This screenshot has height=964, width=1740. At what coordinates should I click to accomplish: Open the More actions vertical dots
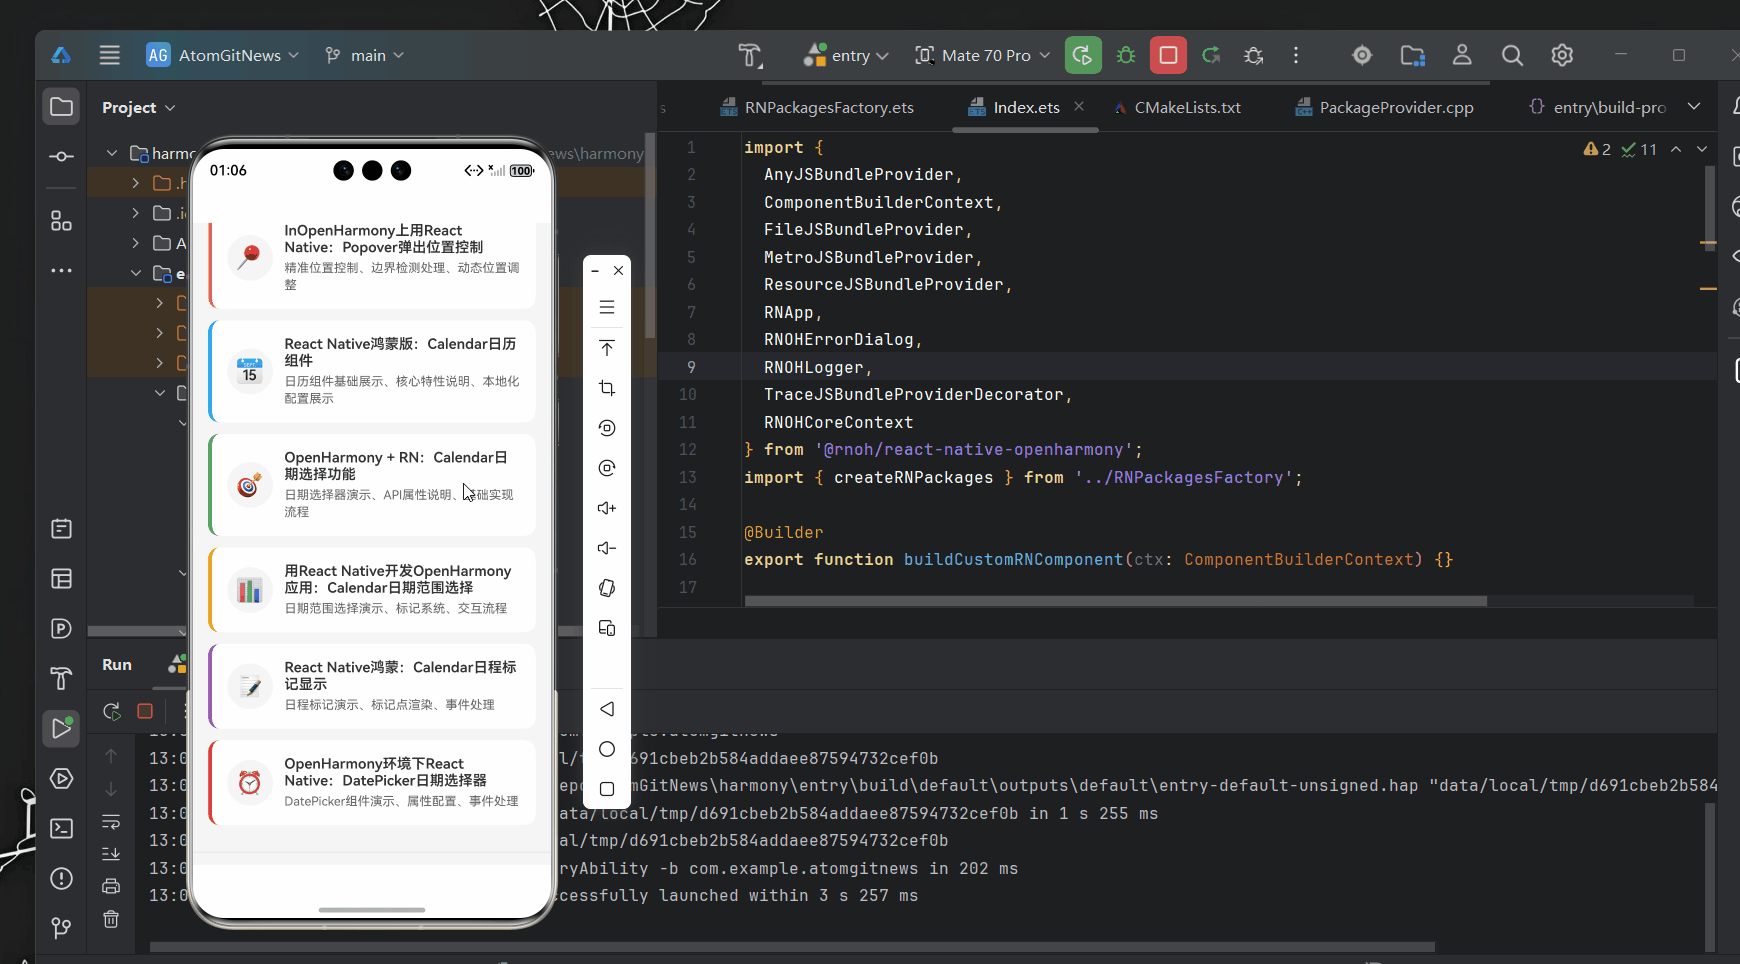pyautogui.click(x=1296, y=55)
